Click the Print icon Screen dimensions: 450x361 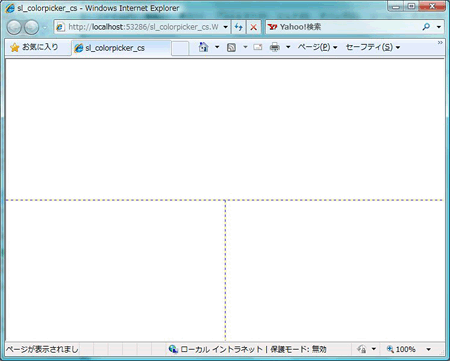(275, 47)
